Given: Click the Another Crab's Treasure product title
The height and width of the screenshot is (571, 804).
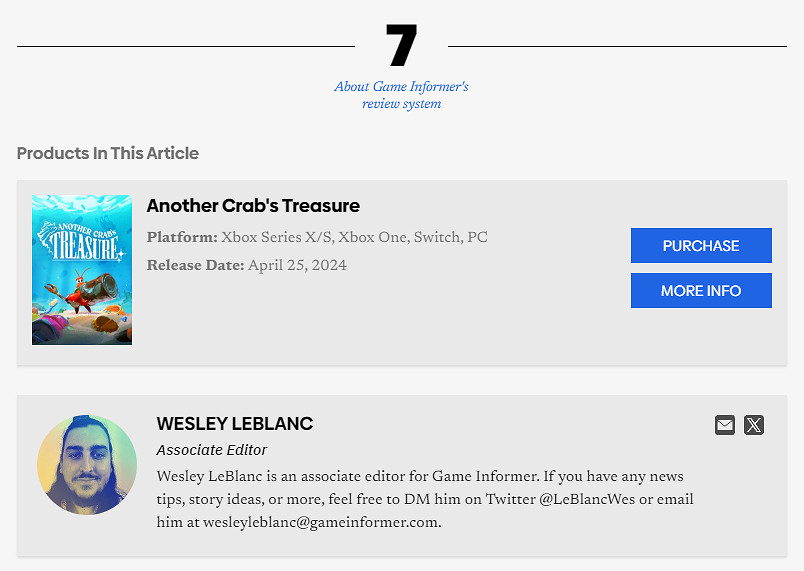Looking at the screenshot, I should click(253, 206).
